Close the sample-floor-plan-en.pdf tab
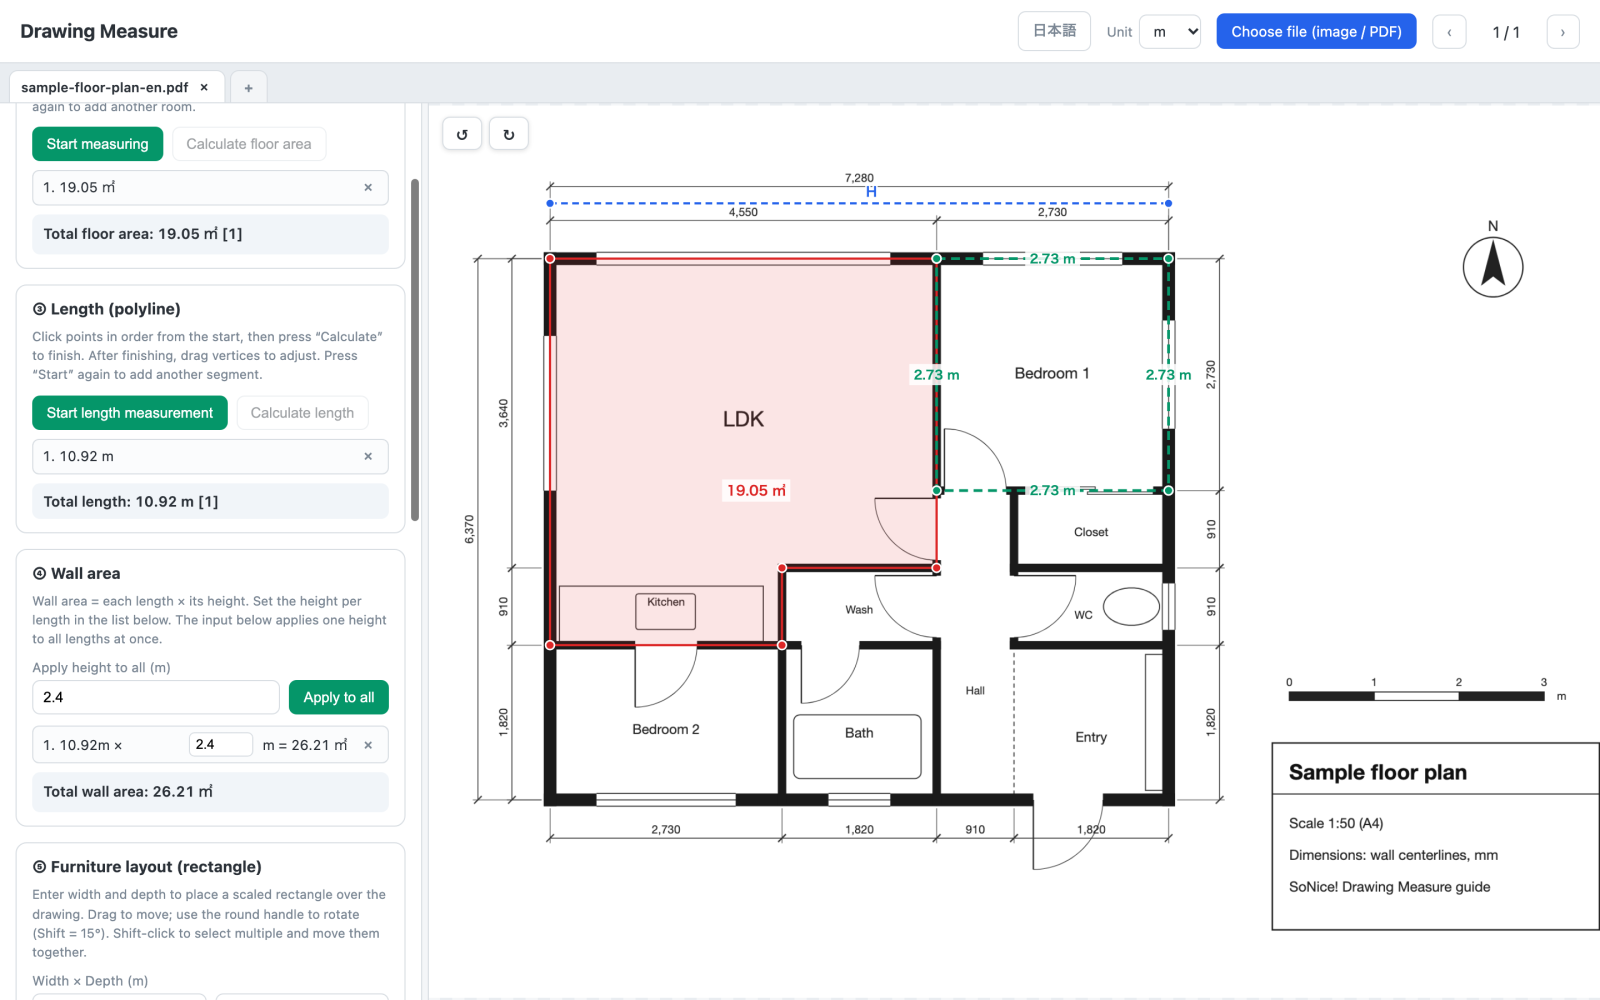This screenshot has width=1600, height=1000. click(204, 87)
